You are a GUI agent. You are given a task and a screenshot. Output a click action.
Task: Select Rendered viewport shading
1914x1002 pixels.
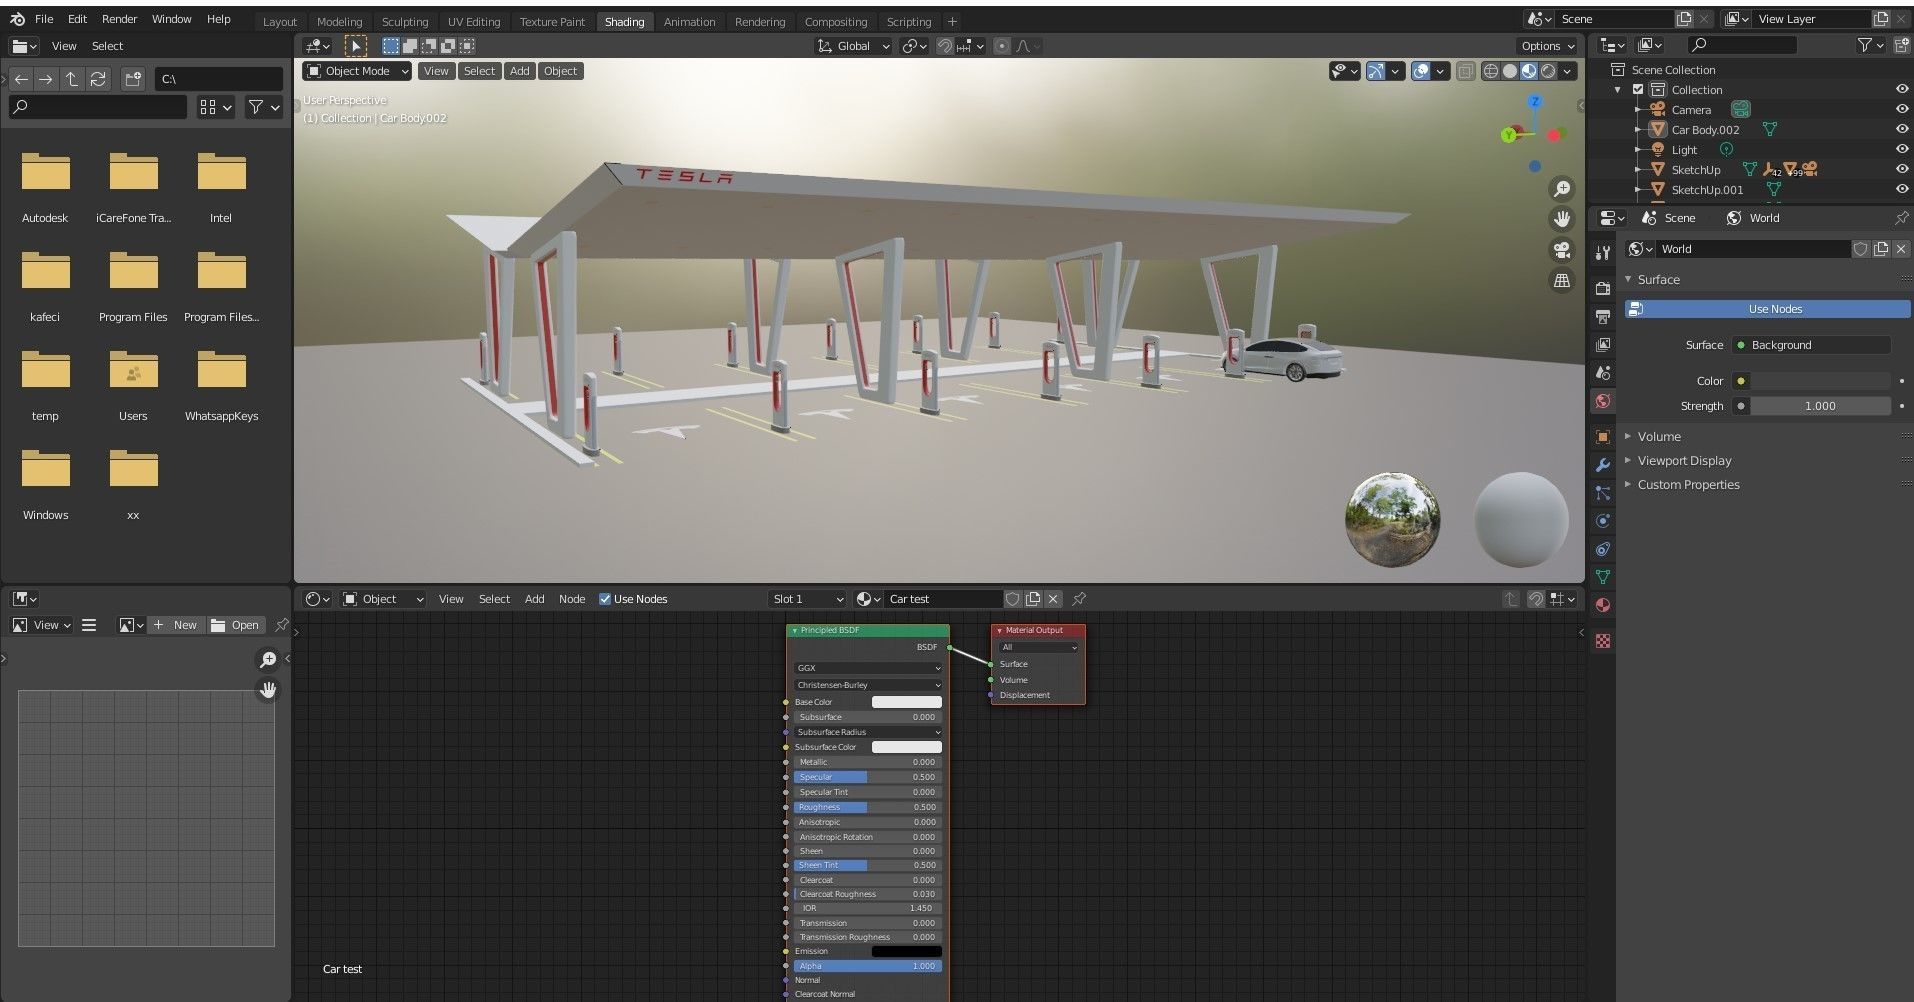1548,71
